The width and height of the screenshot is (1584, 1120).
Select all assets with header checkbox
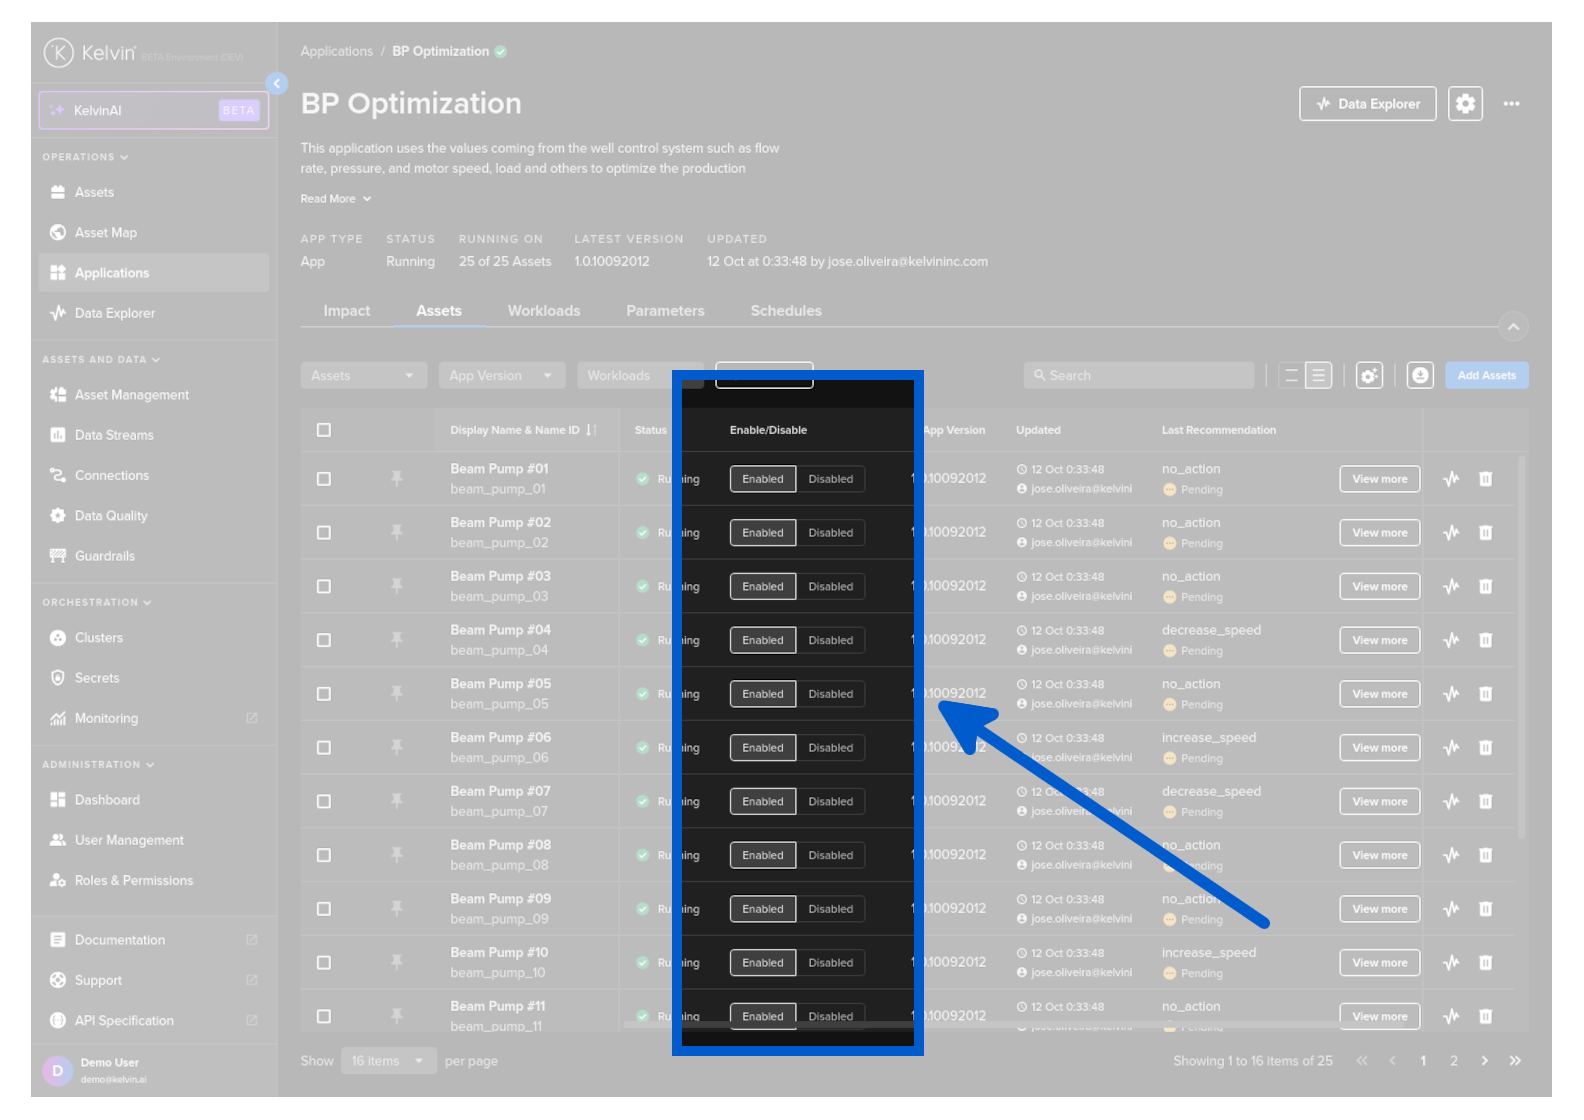tap(324, 430)
